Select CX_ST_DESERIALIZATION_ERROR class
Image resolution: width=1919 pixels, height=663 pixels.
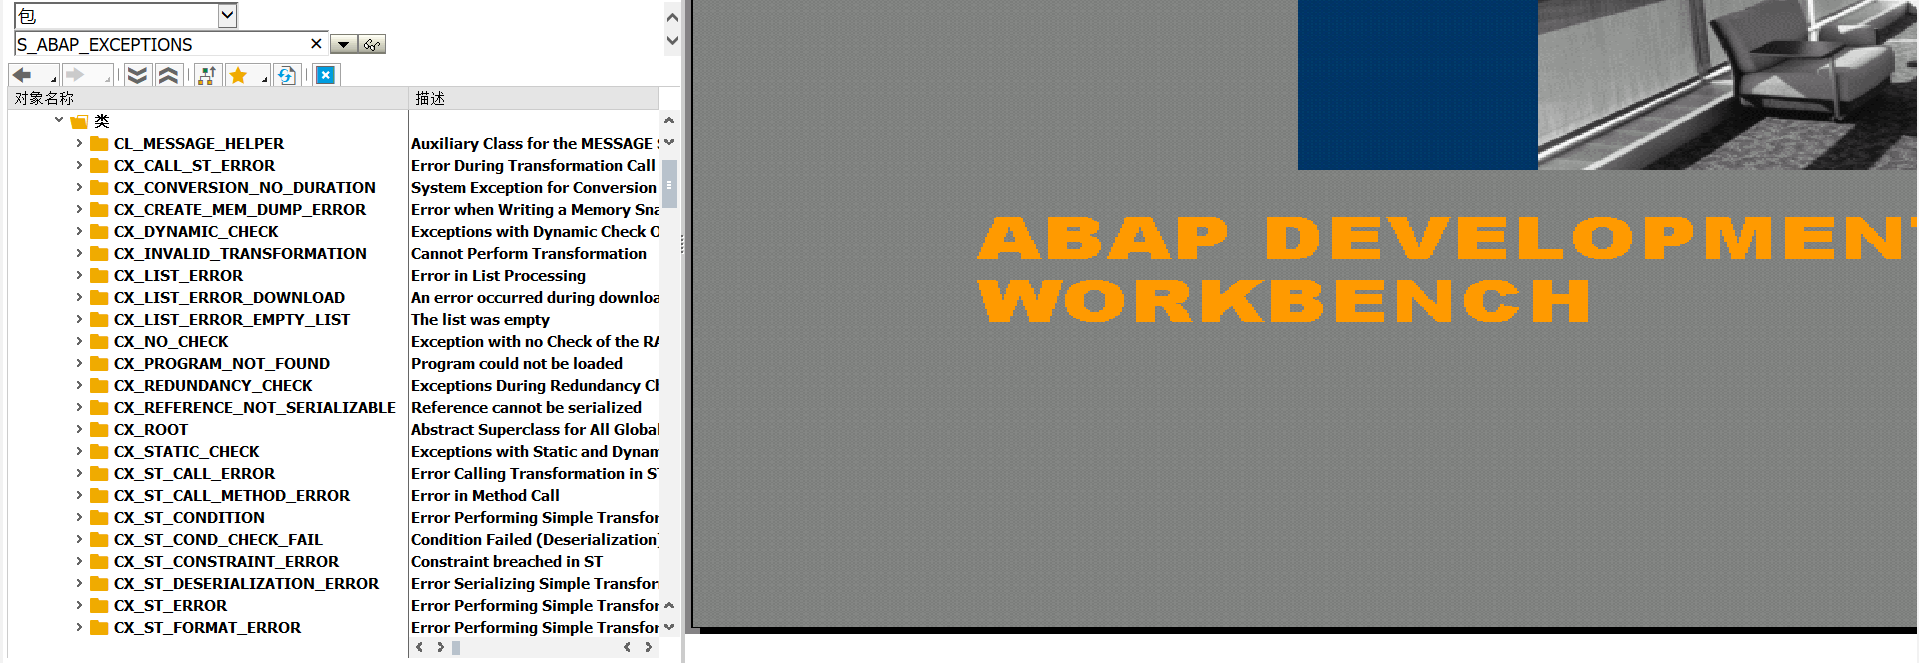[246, 583]
